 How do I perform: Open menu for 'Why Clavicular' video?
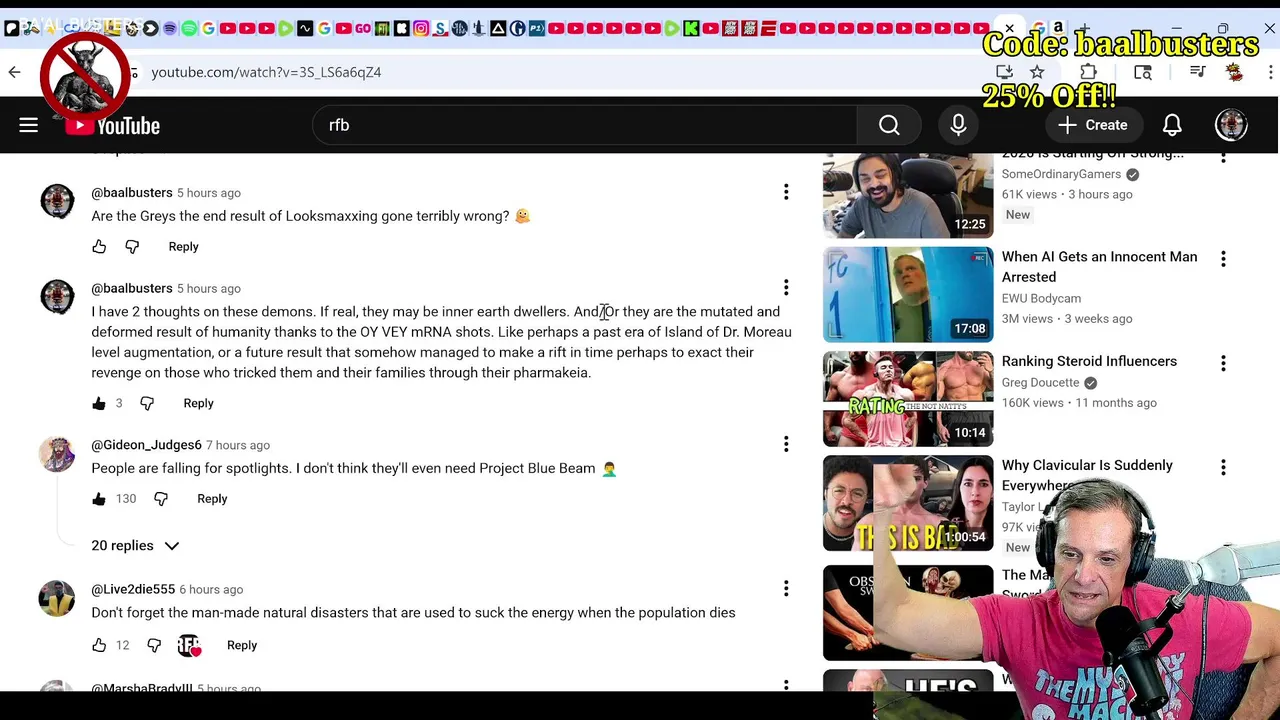click(x=1223, y=467)
